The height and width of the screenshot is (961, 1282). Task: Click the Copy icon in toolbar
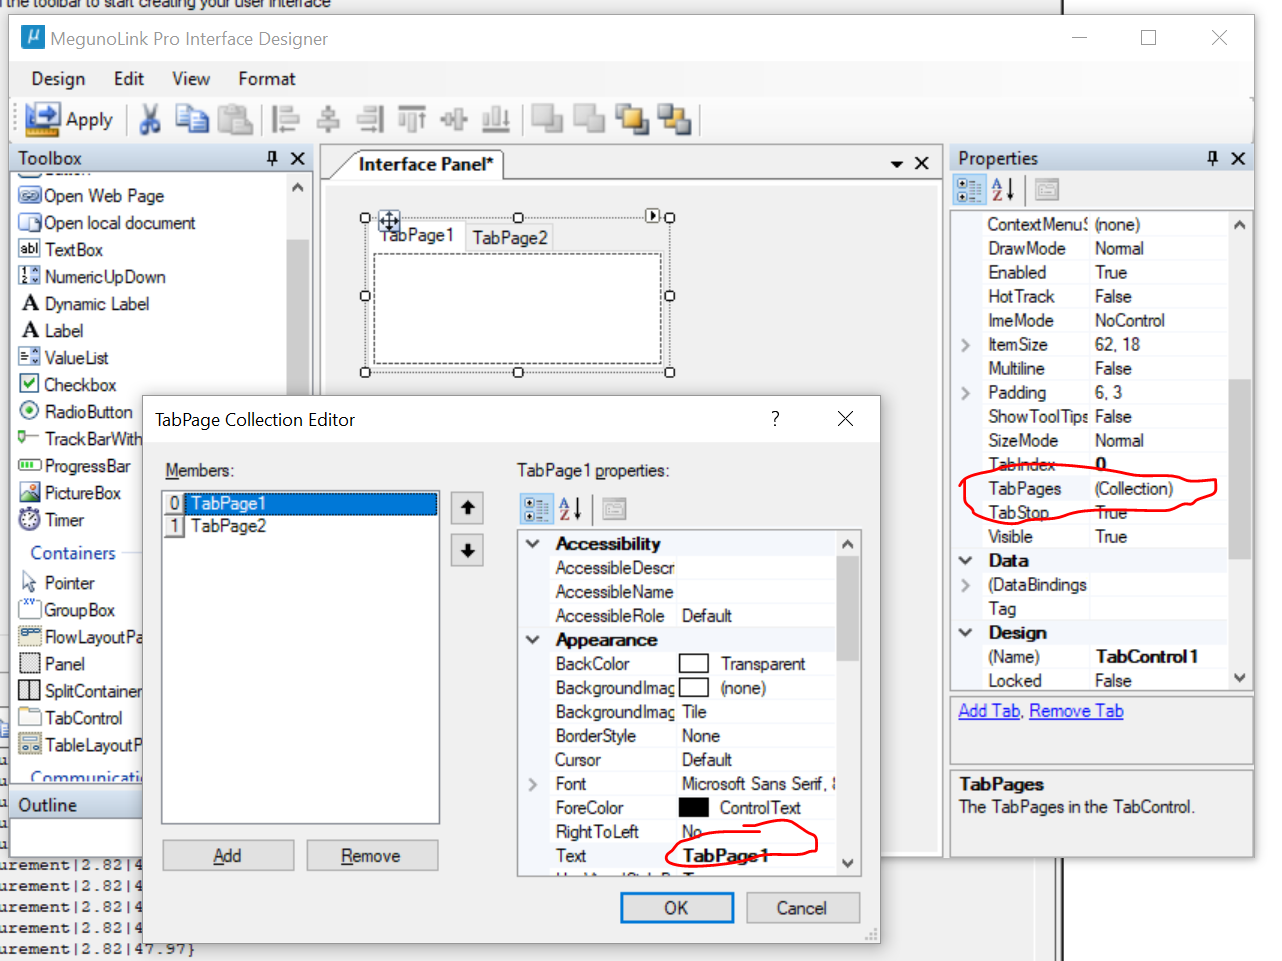coord(192,119)
